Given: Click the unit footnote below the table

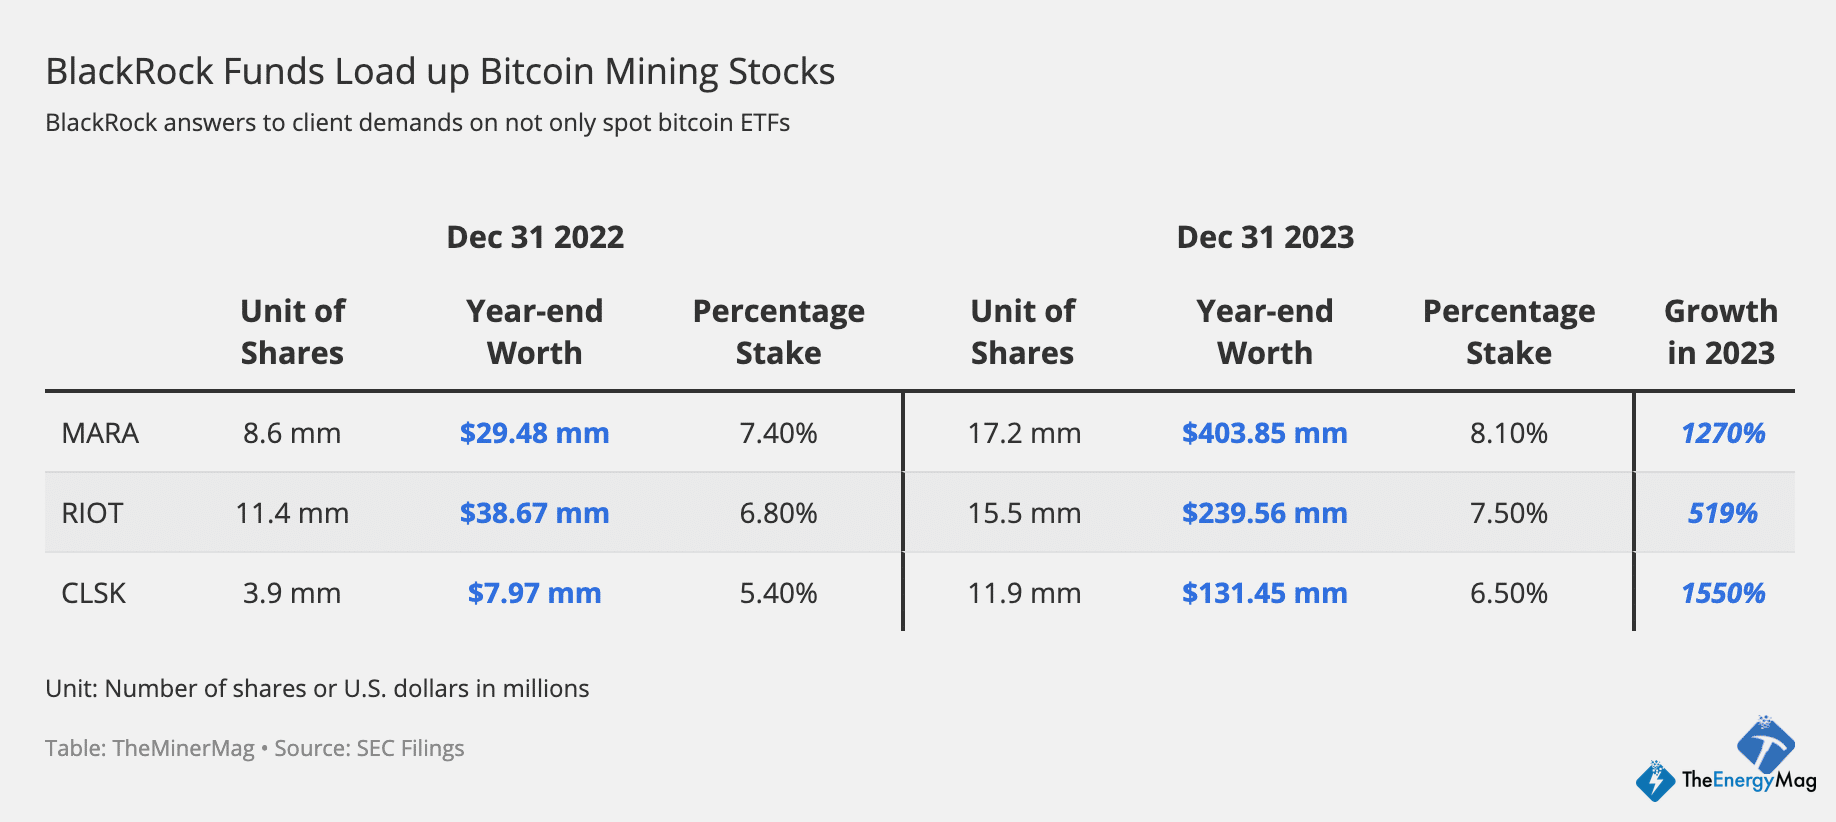Looking at the screenshot, I should pyautogui.click(x=317, y=688).
